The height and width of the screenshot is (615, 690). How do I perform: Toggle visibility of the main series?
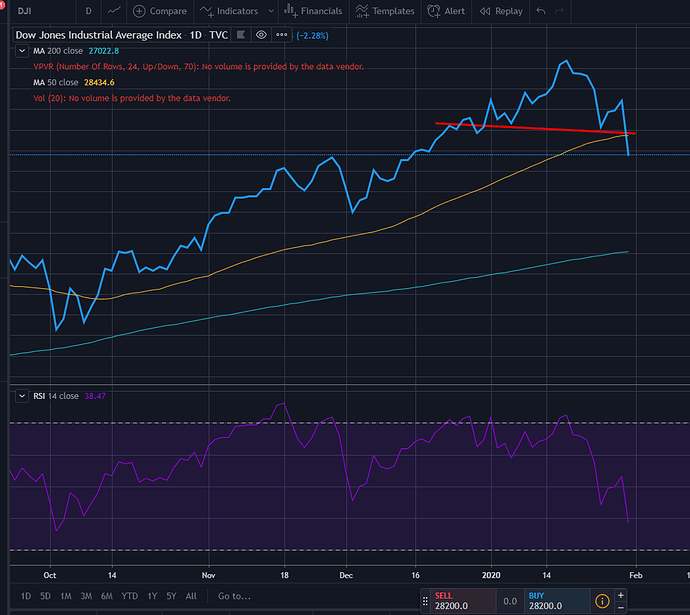(261, 35)
